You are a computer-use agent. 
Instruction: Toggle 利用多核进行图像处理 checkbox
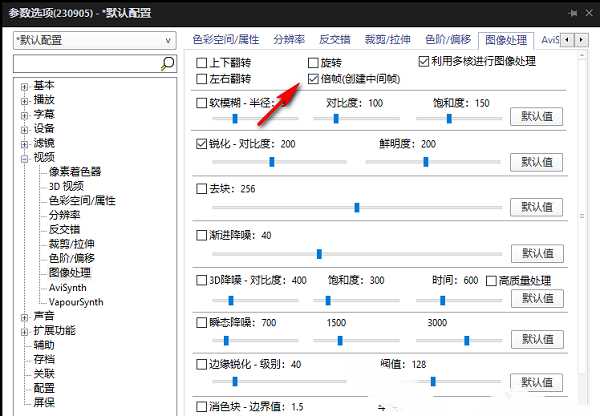[424, 61]
